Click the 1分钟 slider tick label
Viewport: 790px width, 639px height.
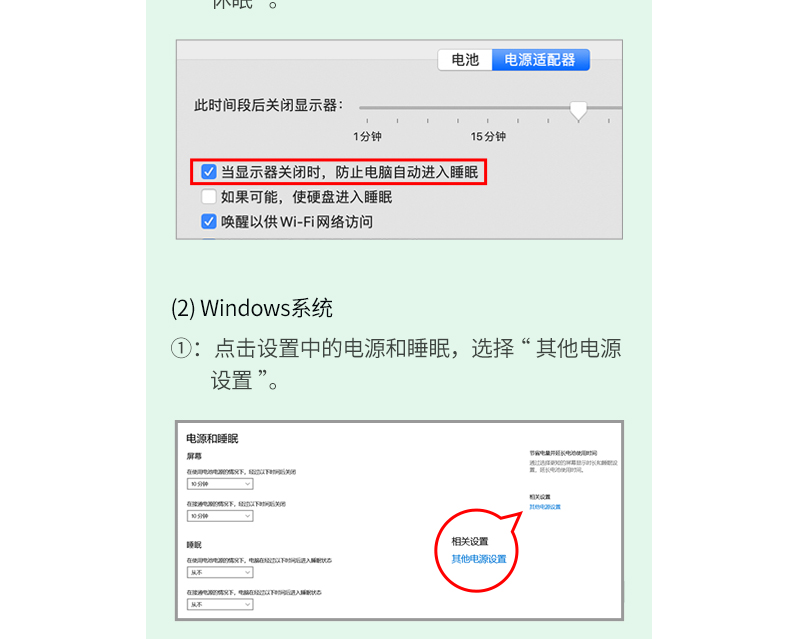tap(367, 137)
